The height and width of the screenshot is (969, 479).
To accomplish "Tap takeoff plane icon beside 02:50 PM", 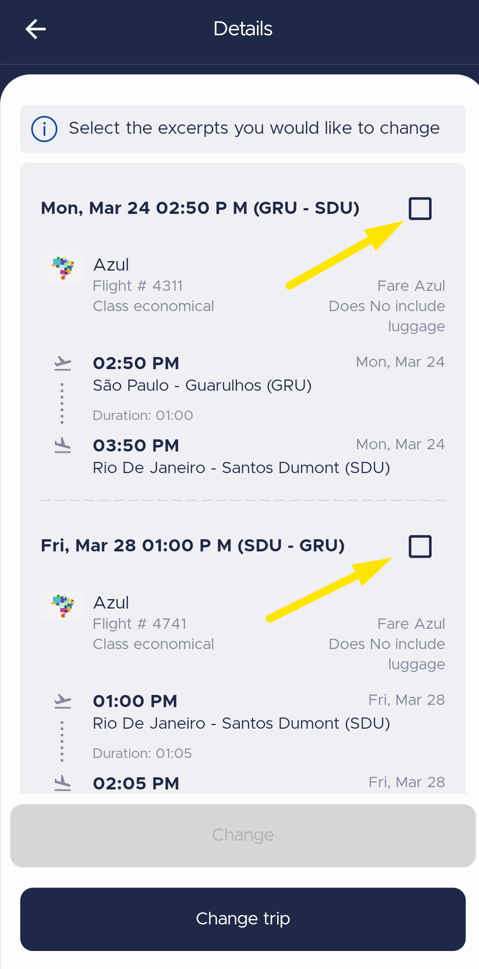I will click(x=62, y=363).
